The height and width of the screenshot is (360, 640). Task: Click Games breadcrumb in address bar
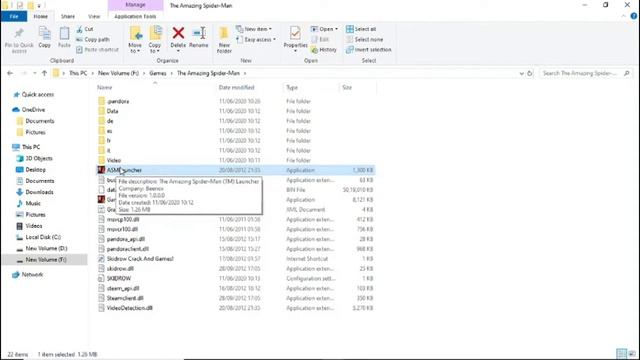point(158,73)
